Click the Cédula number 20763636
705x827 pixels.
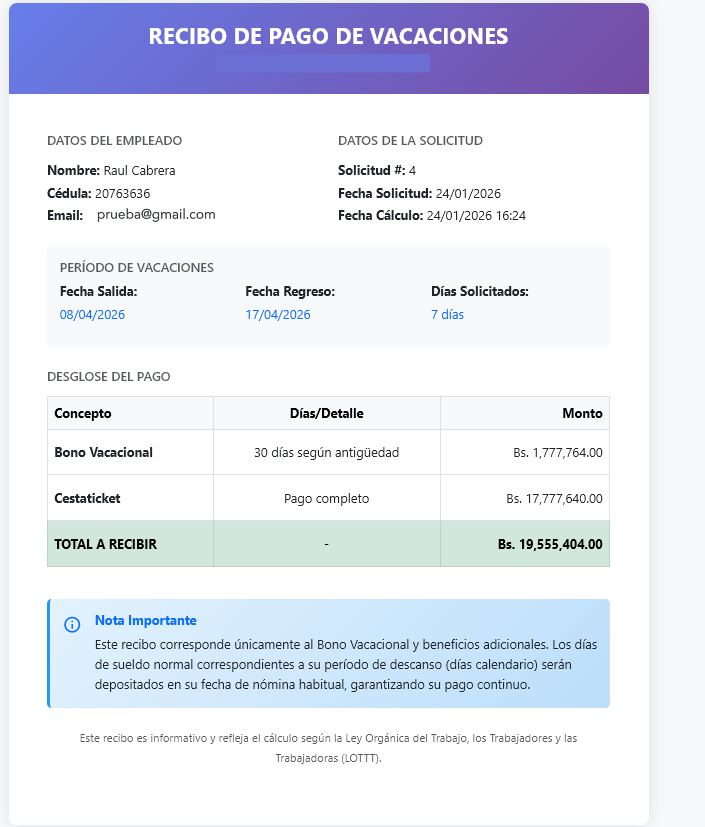pyautogui.click(x=123, y=193)
